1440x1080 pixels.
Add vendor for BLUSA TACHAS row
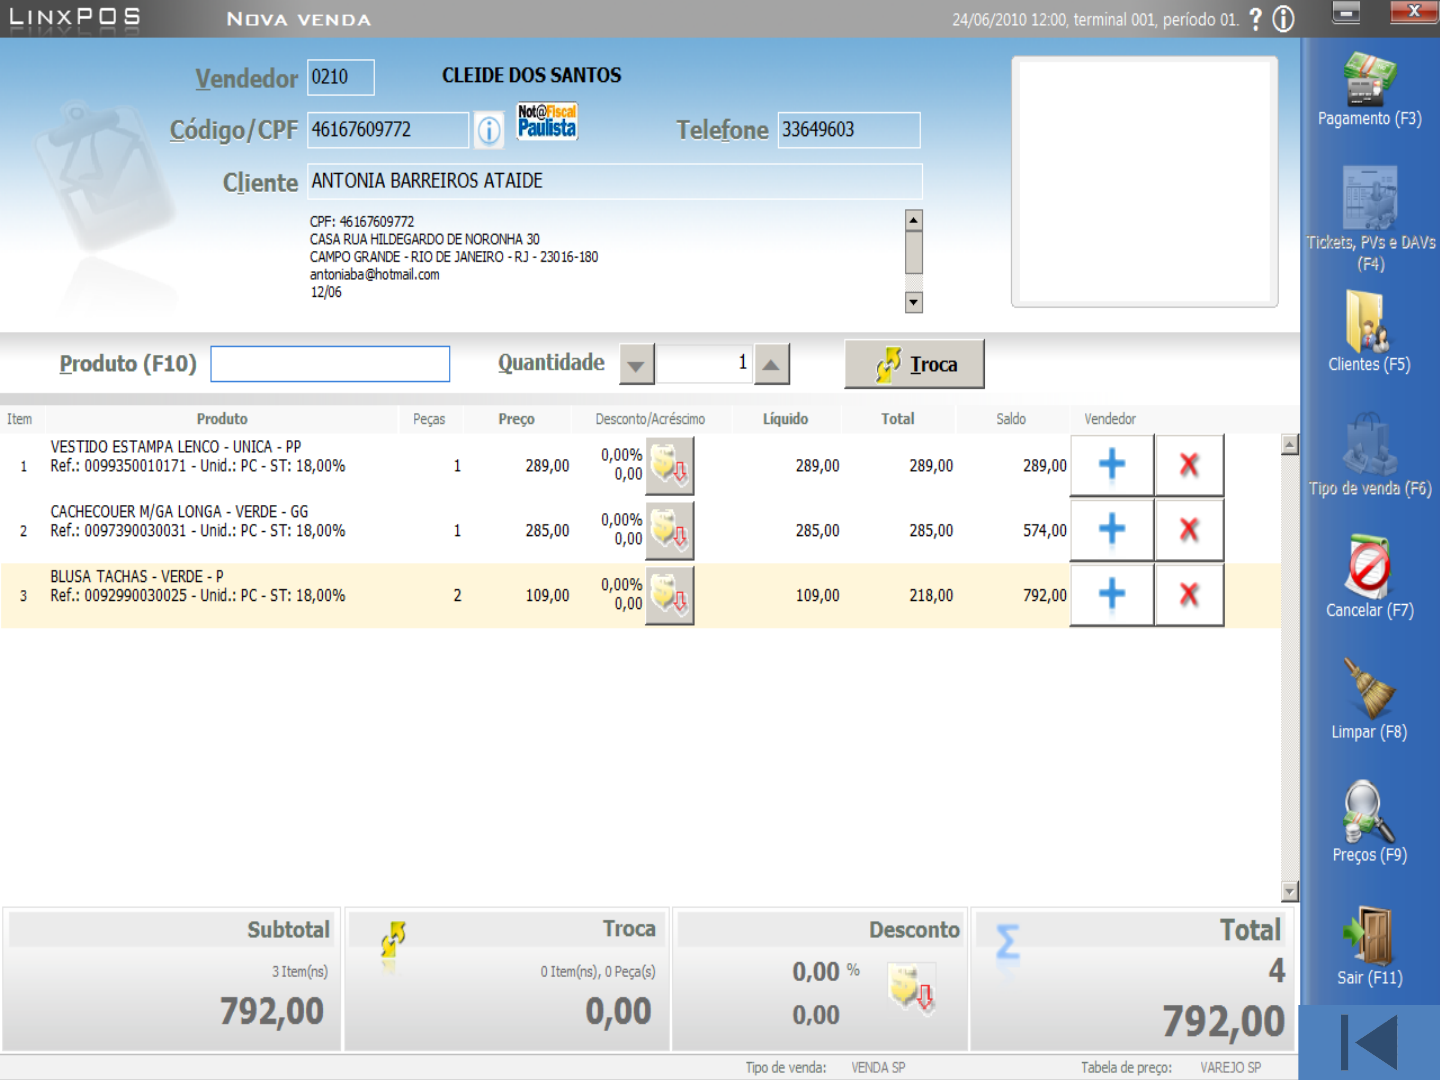click(1112, 595)
